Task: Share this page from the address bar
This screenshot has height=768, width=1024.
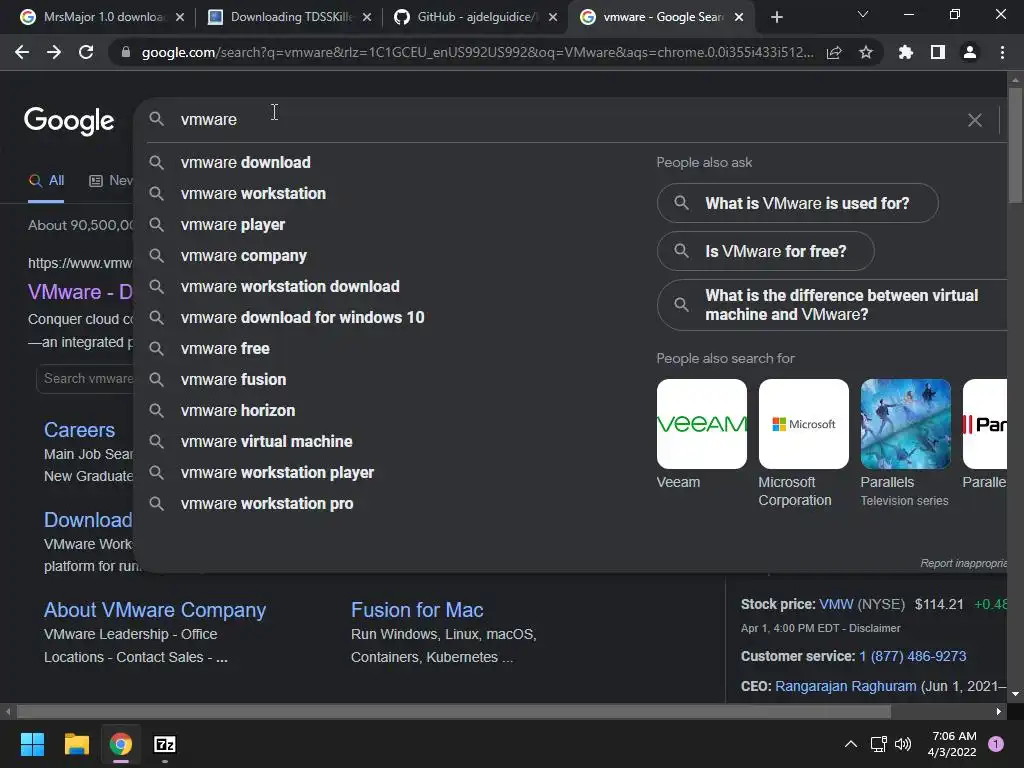Action: coord(834,53)
